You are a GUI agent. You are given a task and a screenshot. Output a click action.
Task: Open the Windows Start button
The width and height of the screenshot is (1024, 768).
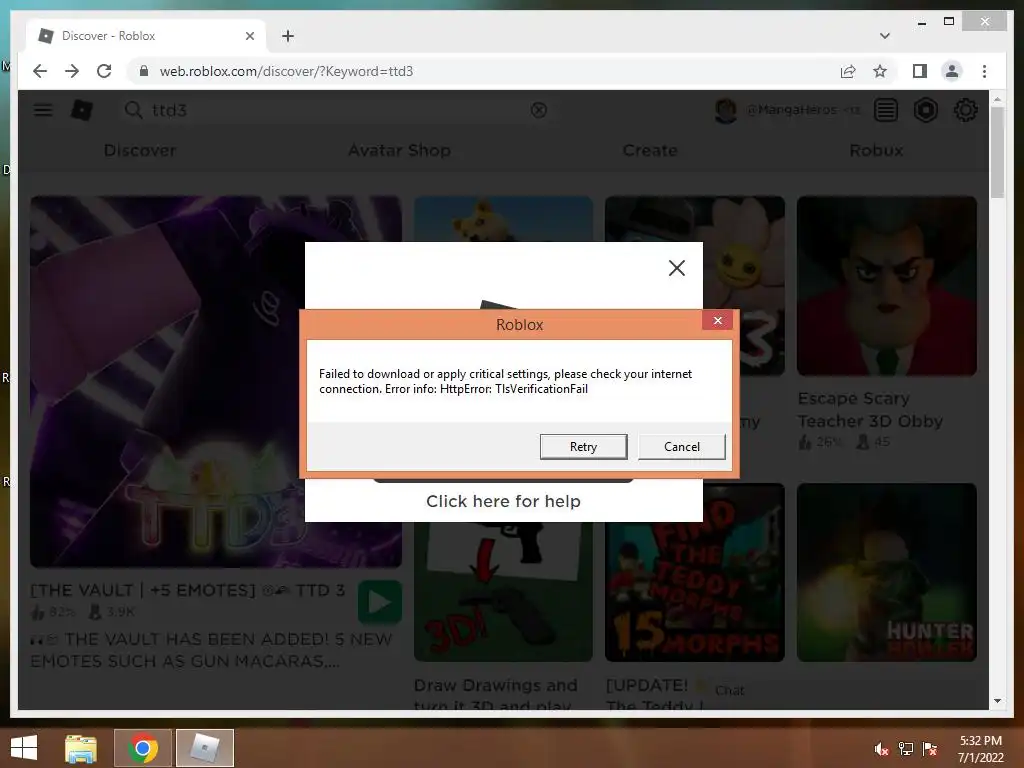coord(24,748)
